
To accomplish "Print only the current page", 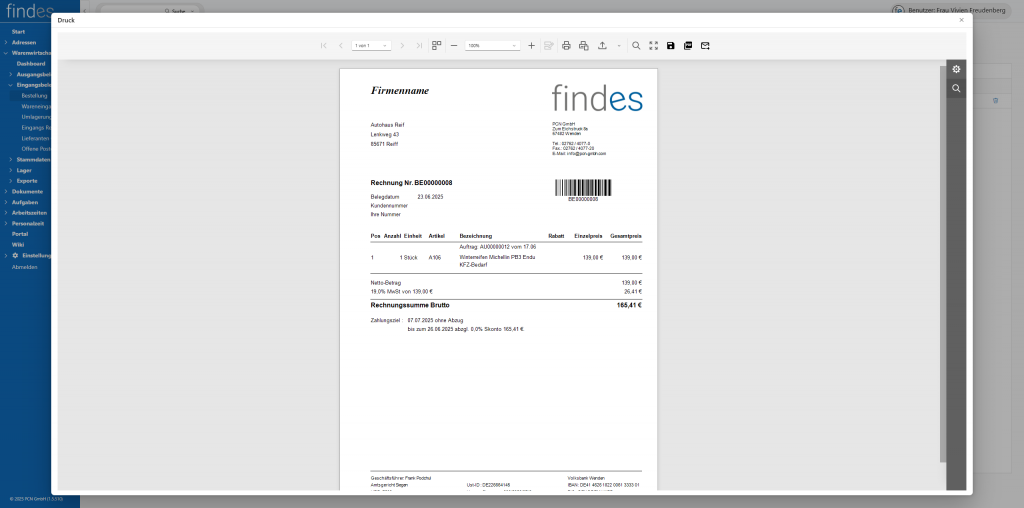I will click(x=583, y=46).
